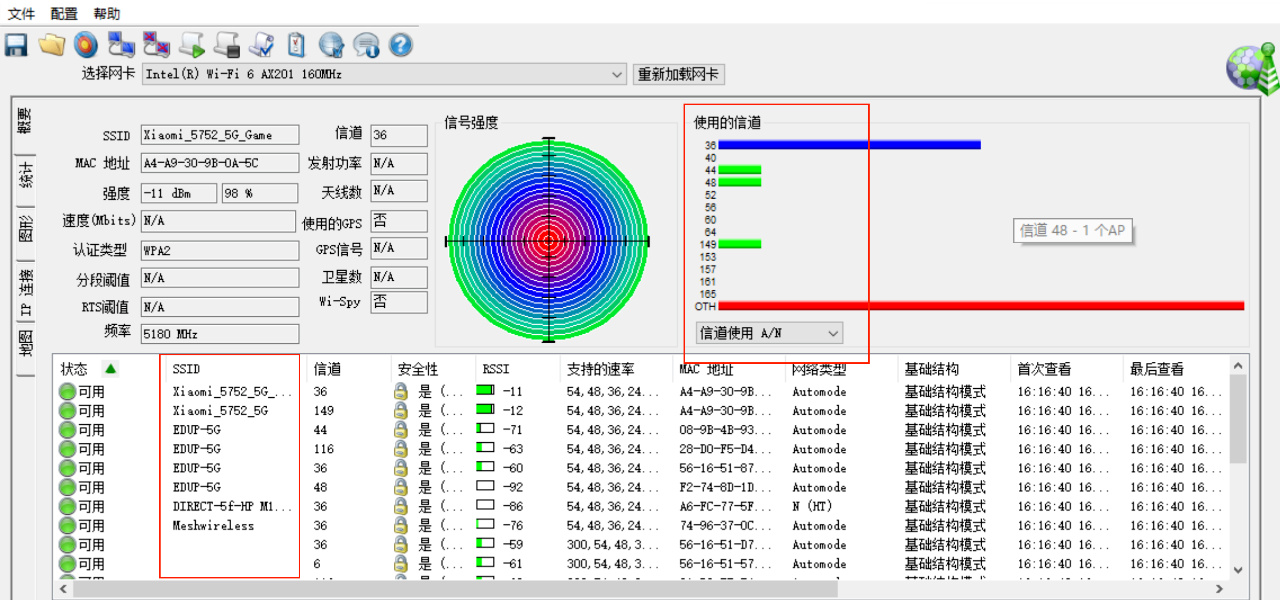The image size is (1280, 600).
Task: Click the bullseye target toolbar icon
Action: [x=85, y=45]
